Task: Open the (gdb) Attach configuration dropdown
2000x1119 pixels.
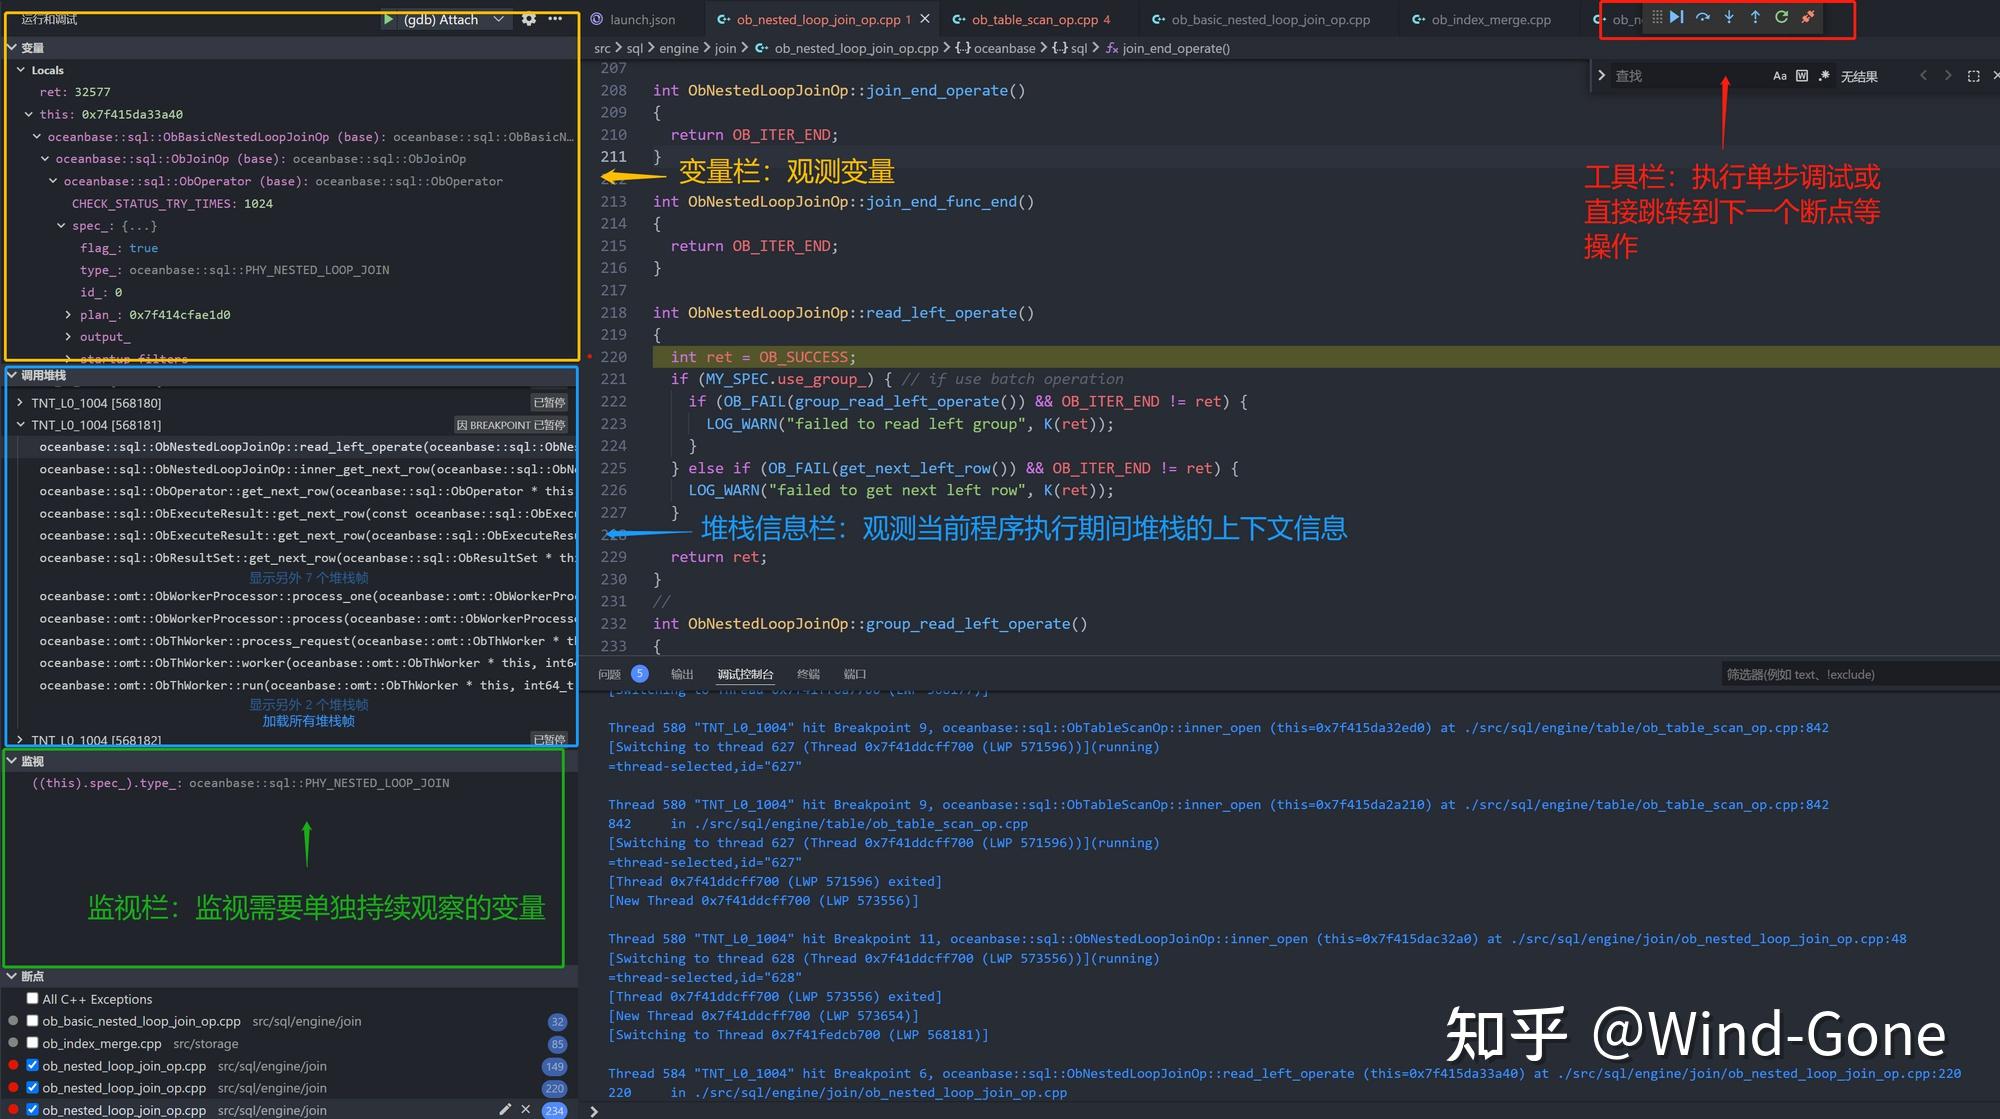Action: click(x=498, y=19)
